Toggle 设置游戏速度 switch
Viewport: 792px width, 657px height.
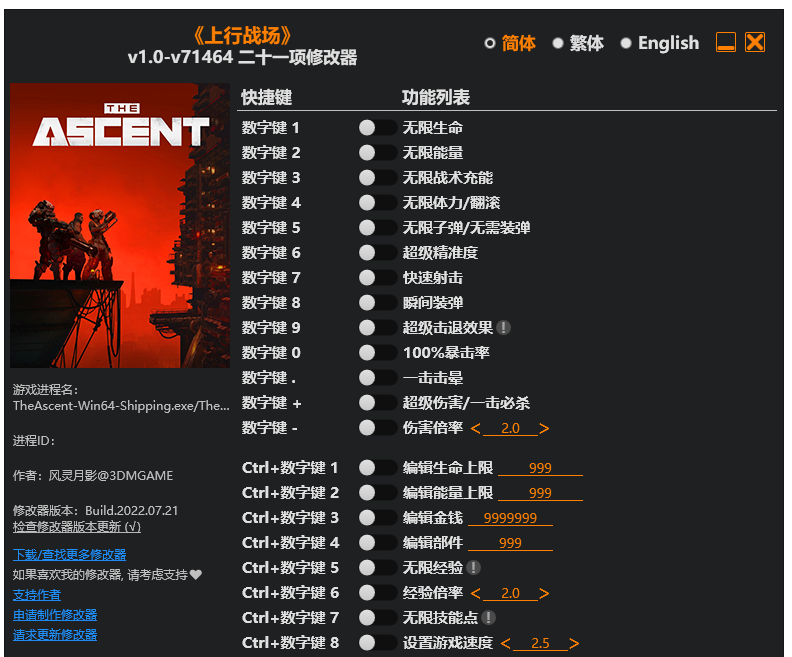[x=377, y=643]
